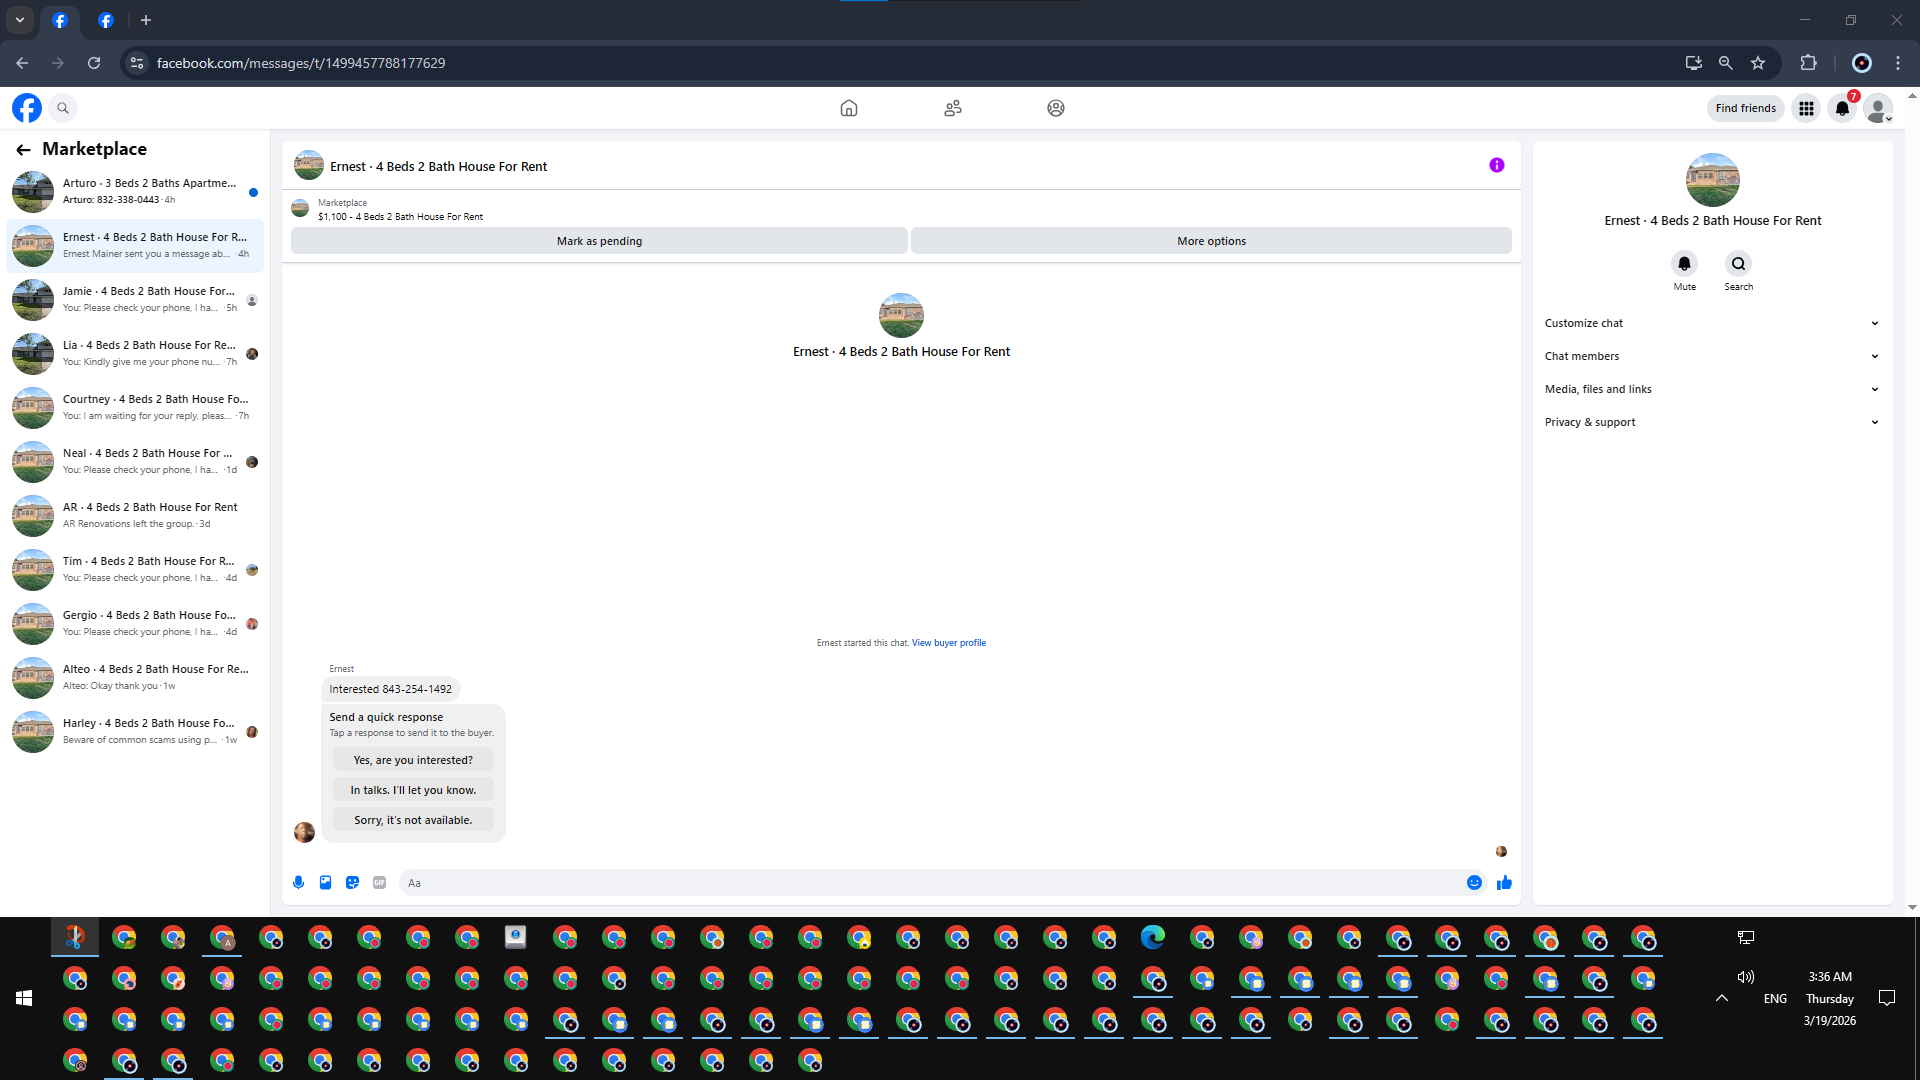Image resolution: width=1920 pixels, height=1080 pixels.
Task: Click the voice clip microphone icon
Action: point(298,882)
